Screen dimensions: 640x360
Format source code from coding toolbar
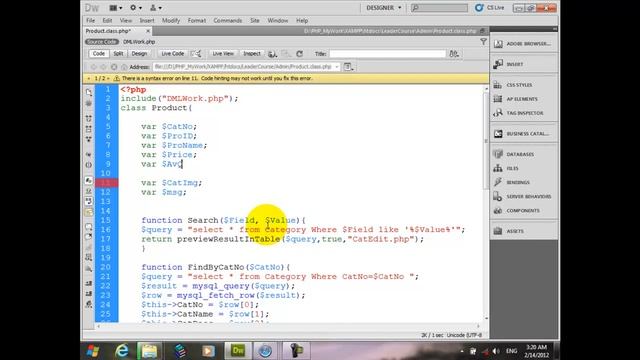click(89, 304)
